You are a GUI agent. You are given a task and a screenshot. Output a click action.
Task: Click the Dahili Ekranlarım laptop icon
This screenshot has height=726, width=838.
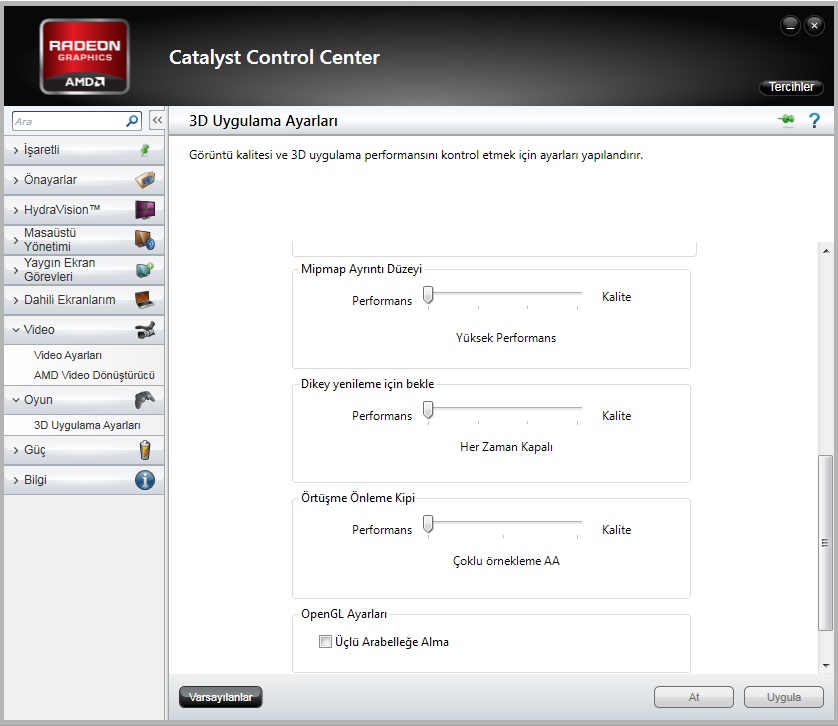[x=145, y=299]
